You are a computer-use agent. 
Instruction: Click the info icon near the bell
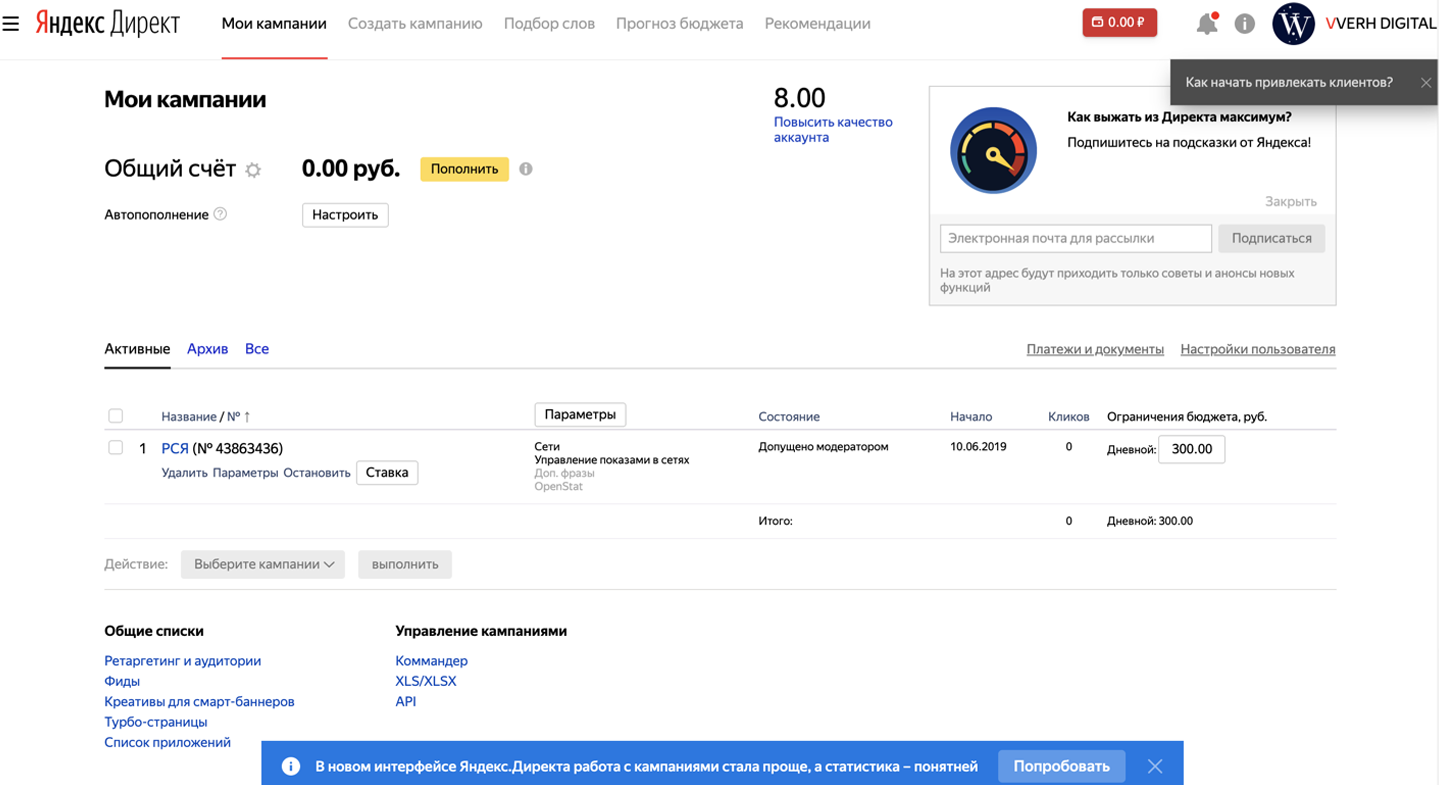coord(1244,23)
